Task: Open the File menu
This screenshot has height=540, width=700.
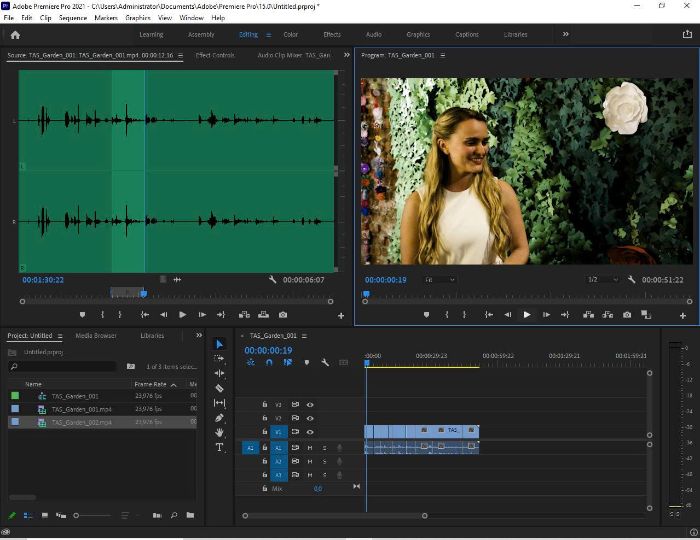Action: click(8, 18)
